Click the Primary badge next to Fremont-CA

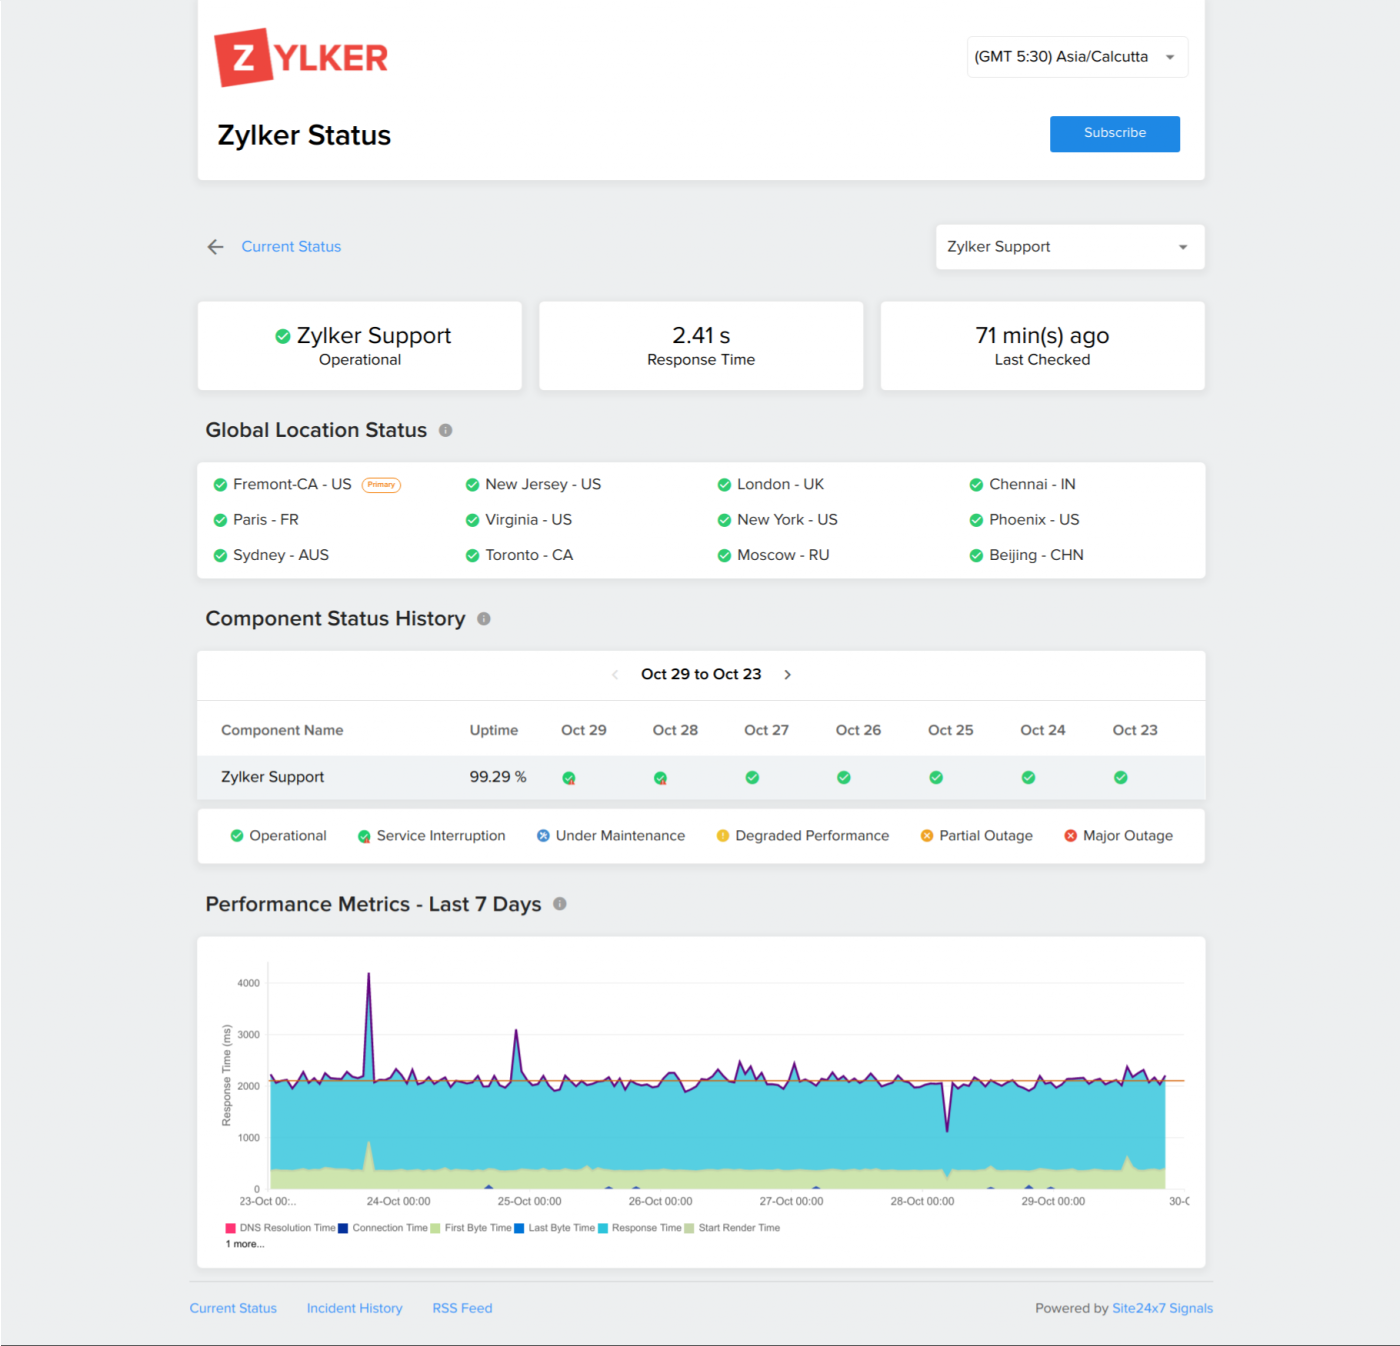point(381,485)
